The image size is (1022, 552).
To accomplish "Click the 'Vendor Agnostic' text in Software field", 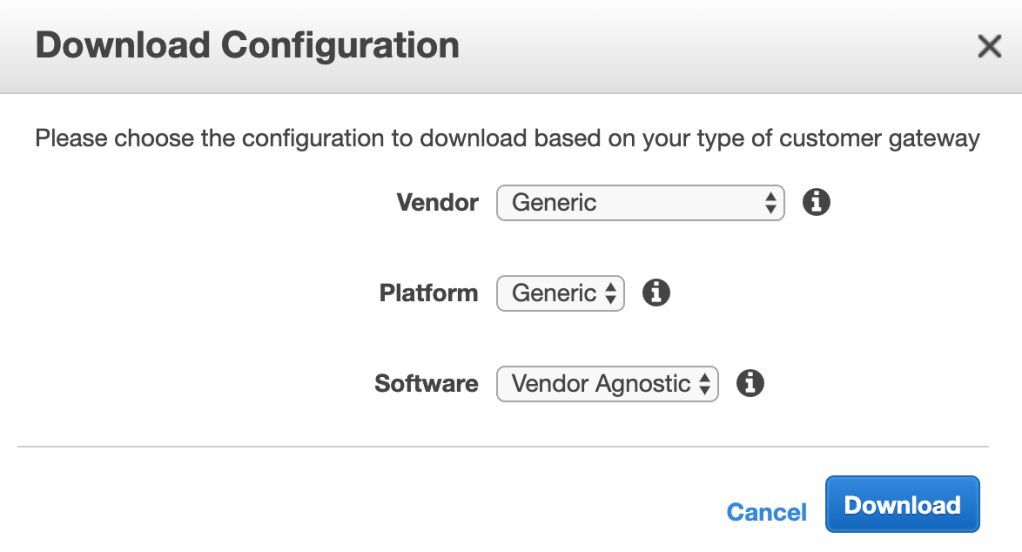I will coord(600,384).
